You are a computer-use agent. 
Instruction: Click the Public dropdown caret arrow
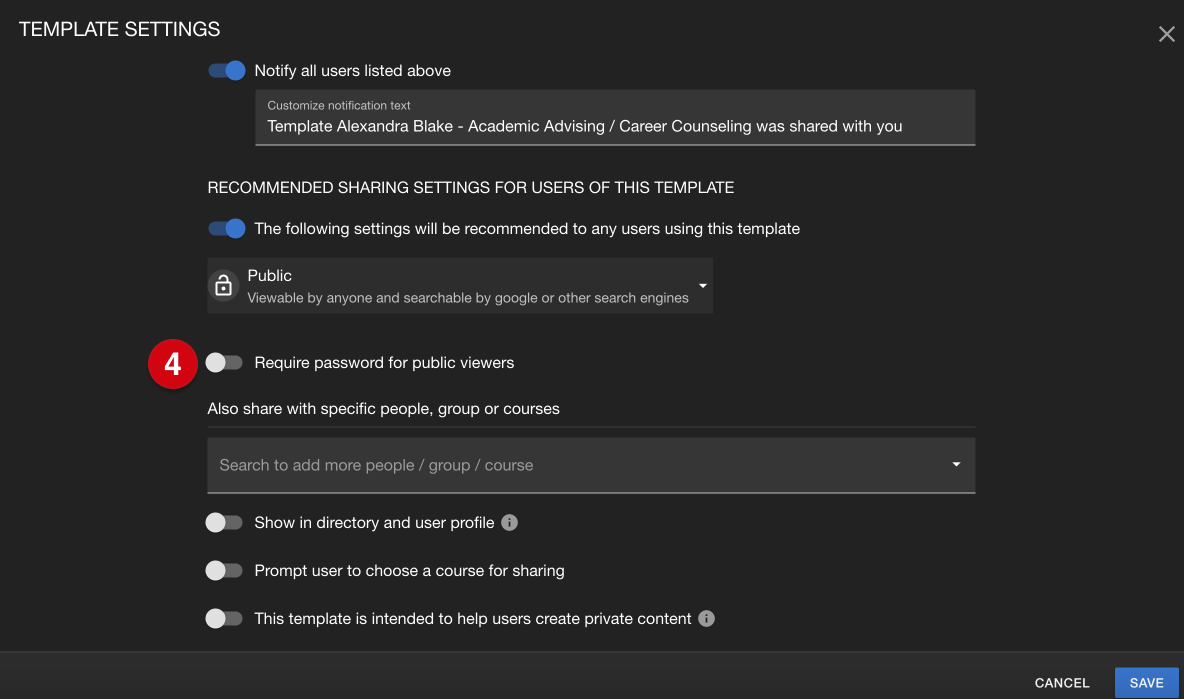click(x=702, y=285)
